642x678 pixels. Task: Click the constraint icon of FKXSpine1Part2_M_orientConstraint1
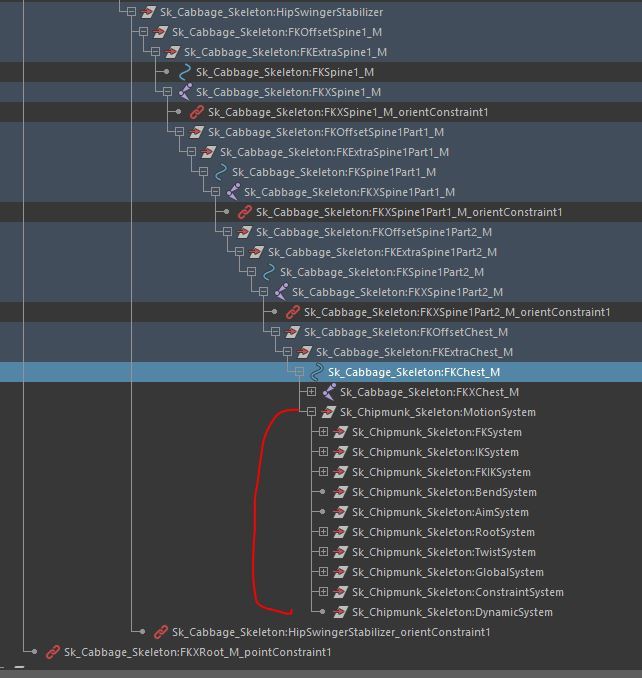click(x=293, y=312)
